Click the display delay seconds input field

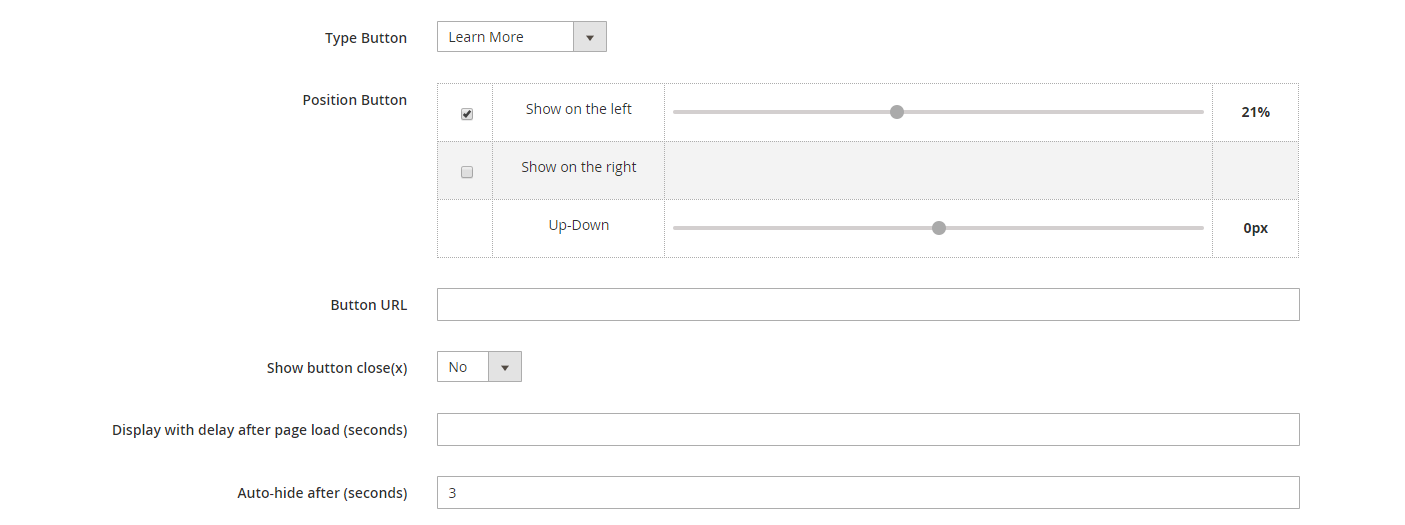point(867,430)
